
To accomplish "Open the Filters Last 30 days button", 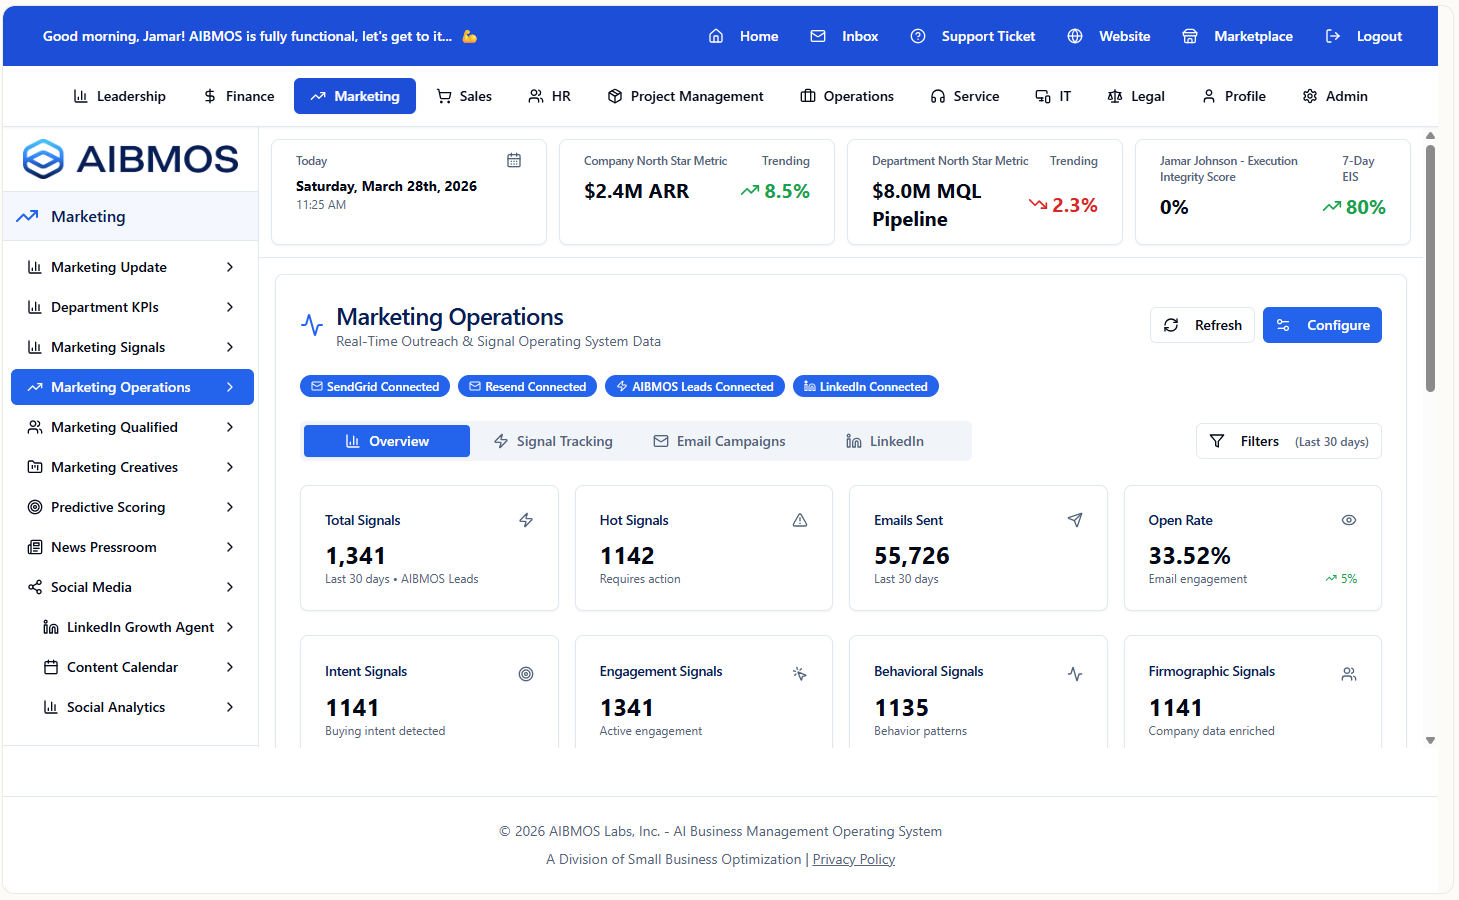I will (1289, 441).
